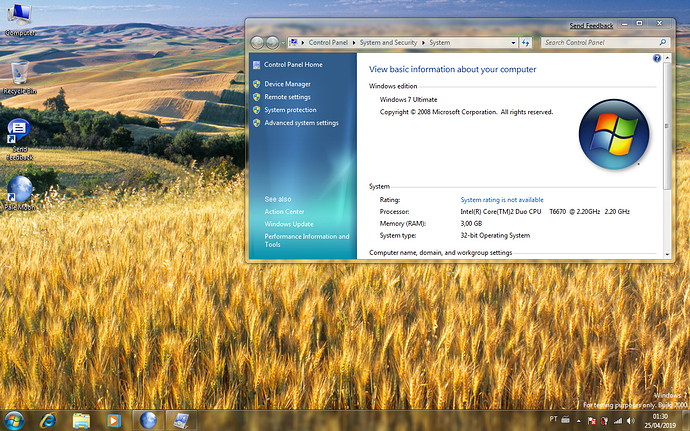690x431 pixels.
Task: Select the Pale Moon desktop shortcut
Action: (x=19, y=193)
